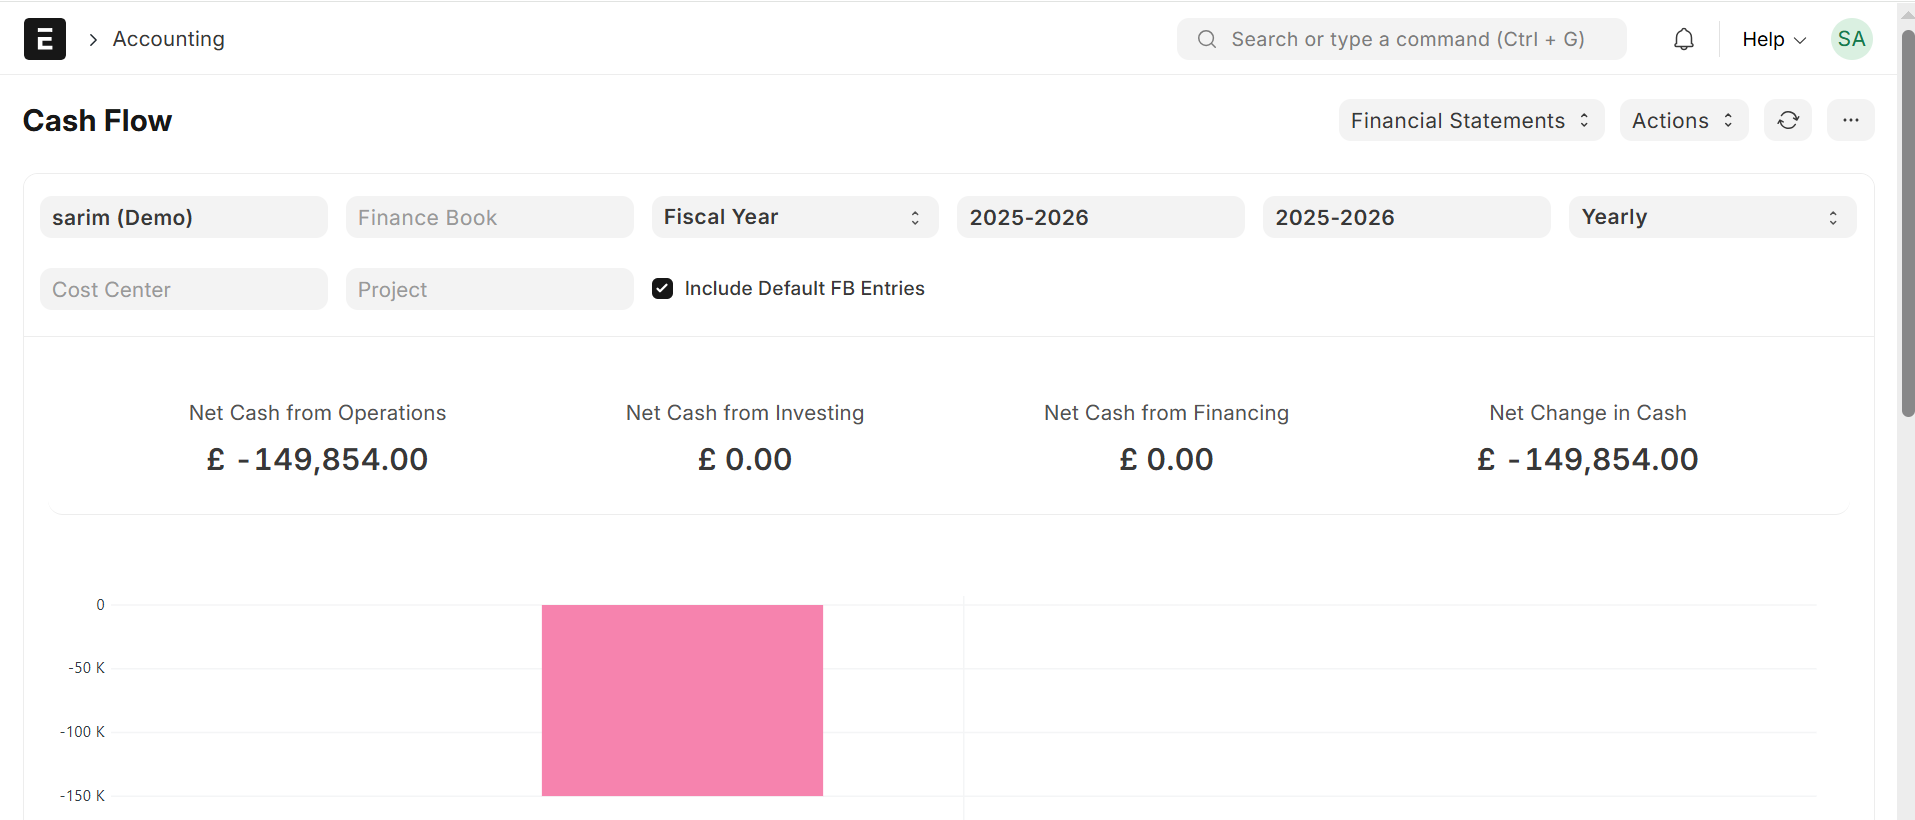This screenshot has width=1915, height=820.
Task: Open the Yearly periodicity dropdown
Action: click(1712, 217)
